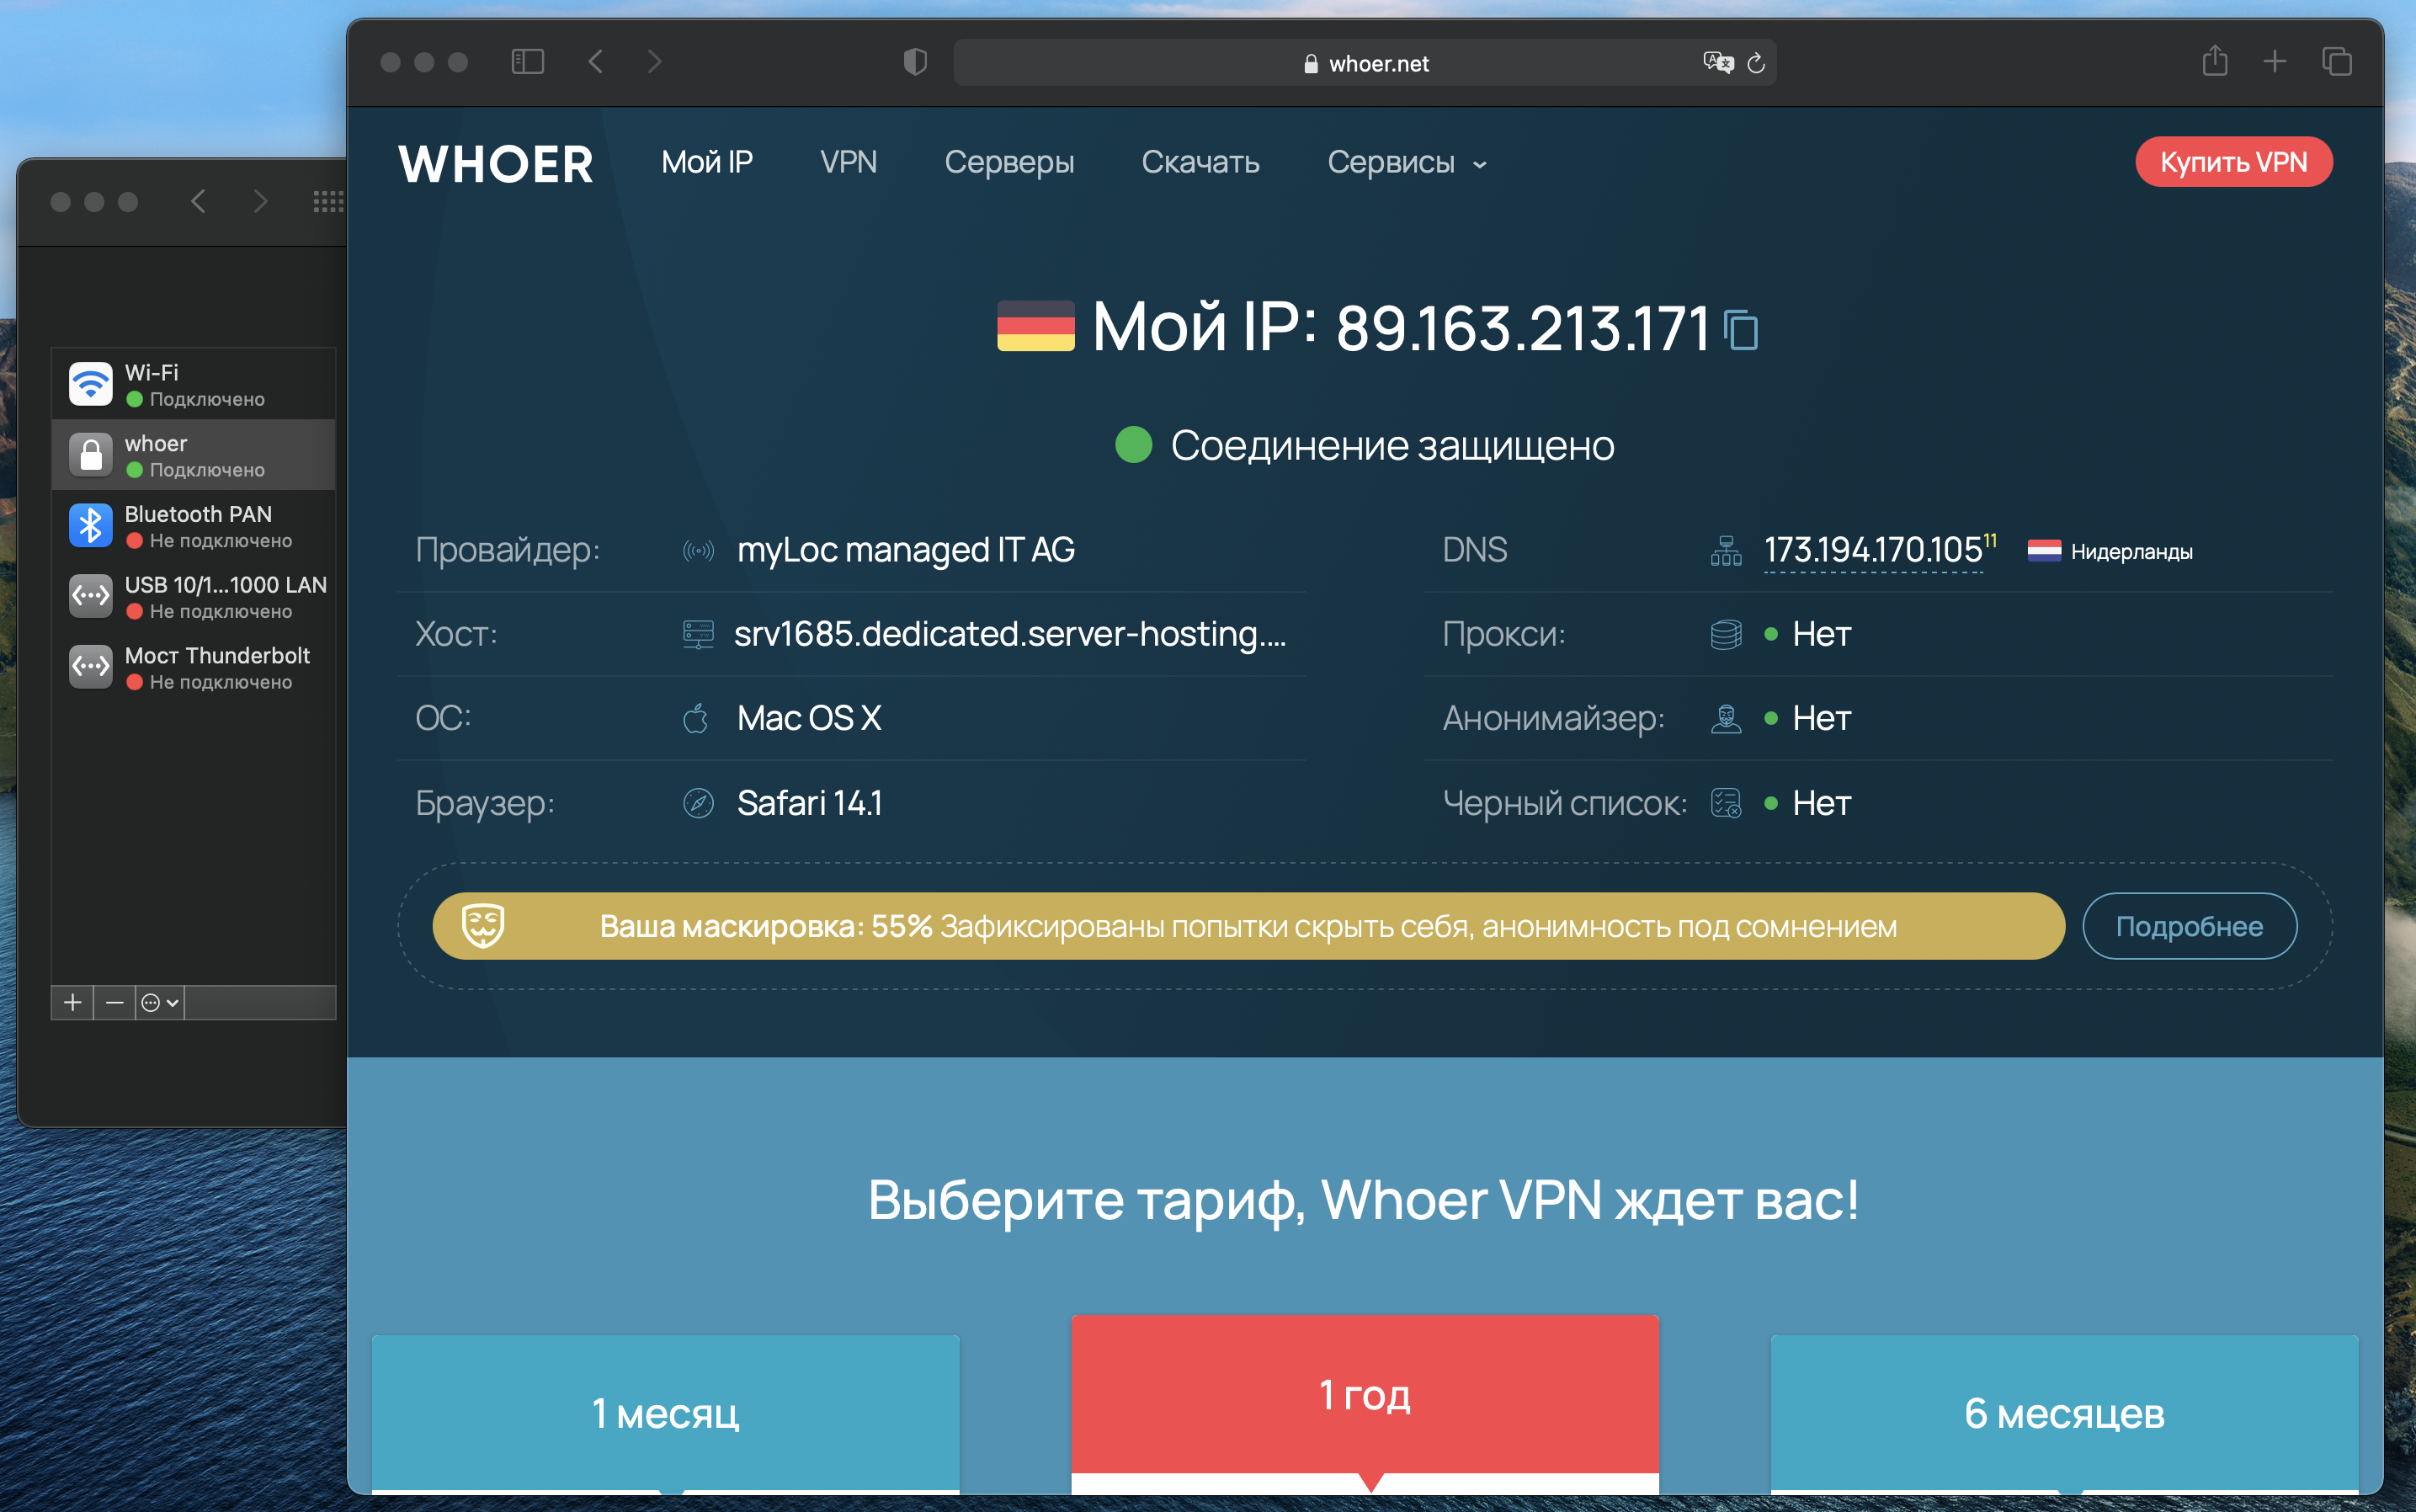2416x1512 pixels.
Task: Toggle the Safari sidebar button
Action: pyautogui.click(x=528, y=62)
